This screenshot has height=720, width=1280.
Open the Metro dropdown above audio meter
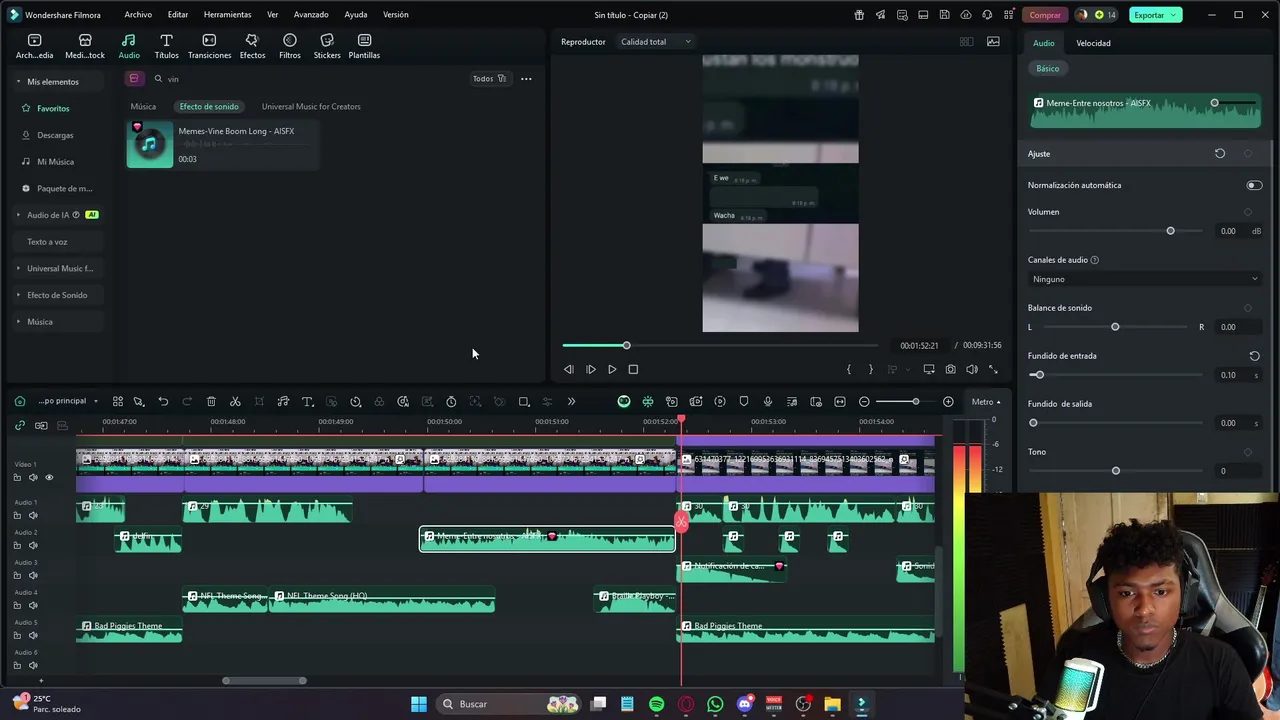[986, 402]
